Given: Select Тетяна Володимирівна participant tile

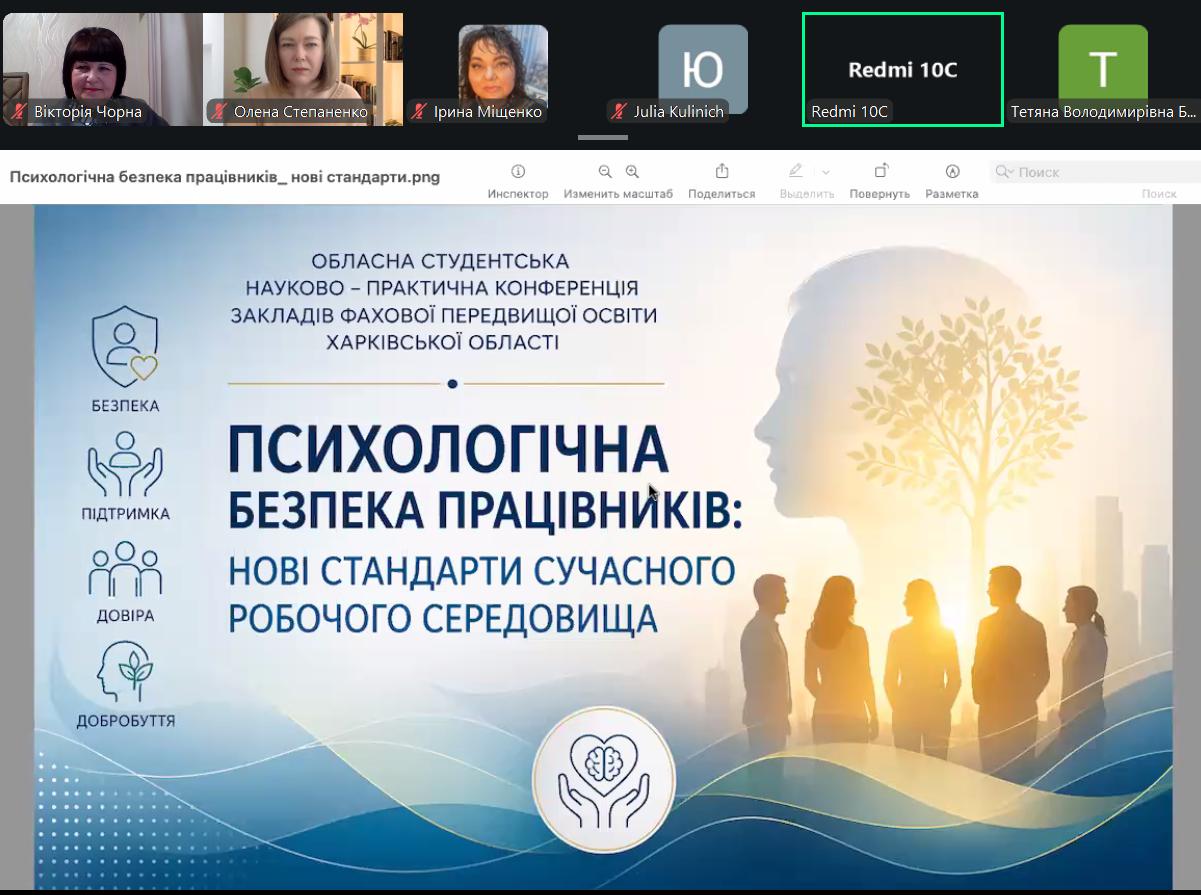Looking at the screenshot, I should coord(1102,69).
